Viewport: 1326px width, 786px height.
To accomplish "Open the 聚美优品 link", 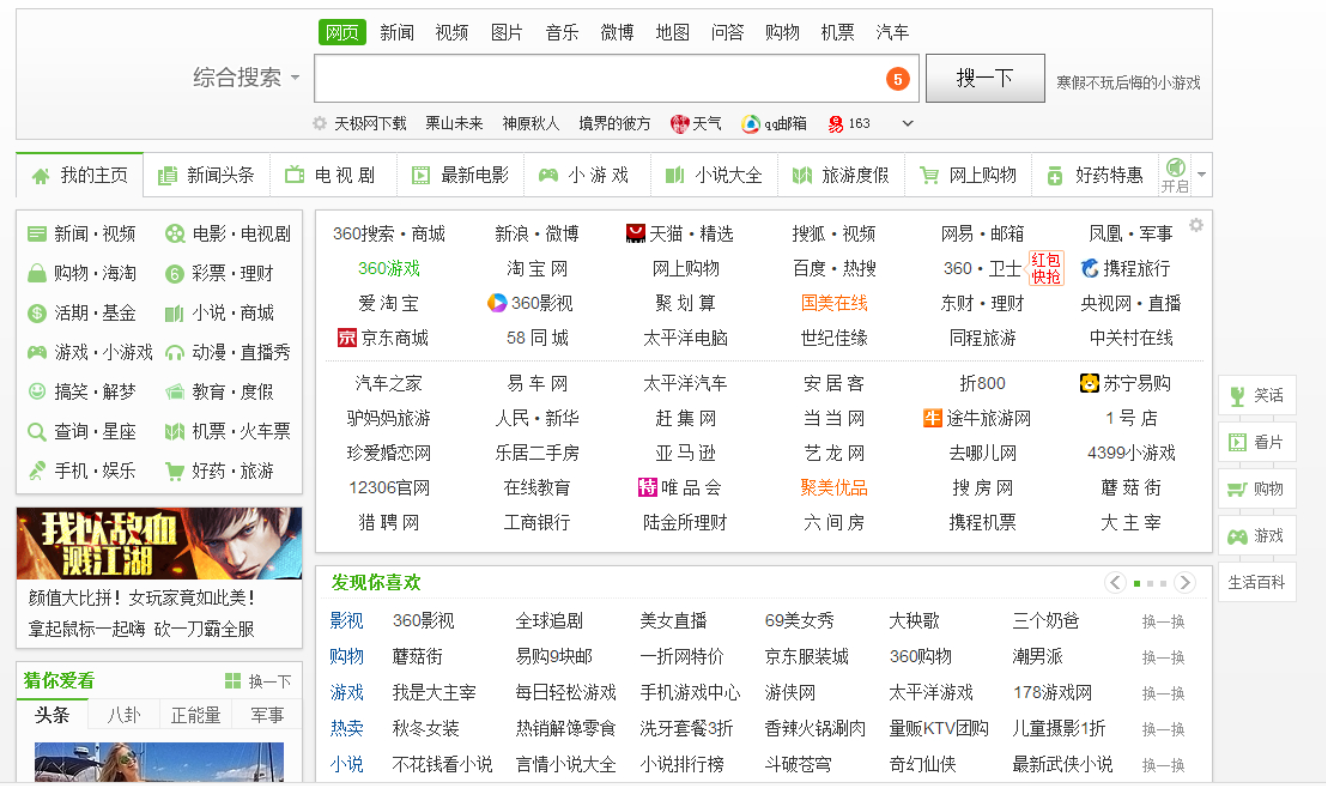I will [834, 488].
